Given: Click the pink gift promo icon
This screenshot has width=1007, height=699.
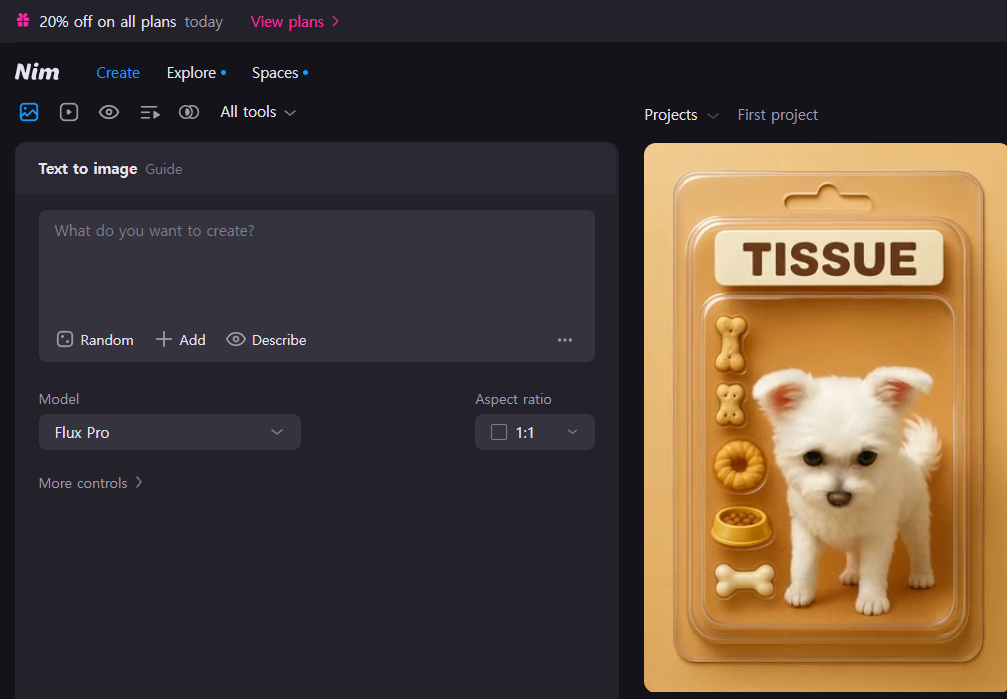Looking at the screenshot, I should click(x=23, y=21).
